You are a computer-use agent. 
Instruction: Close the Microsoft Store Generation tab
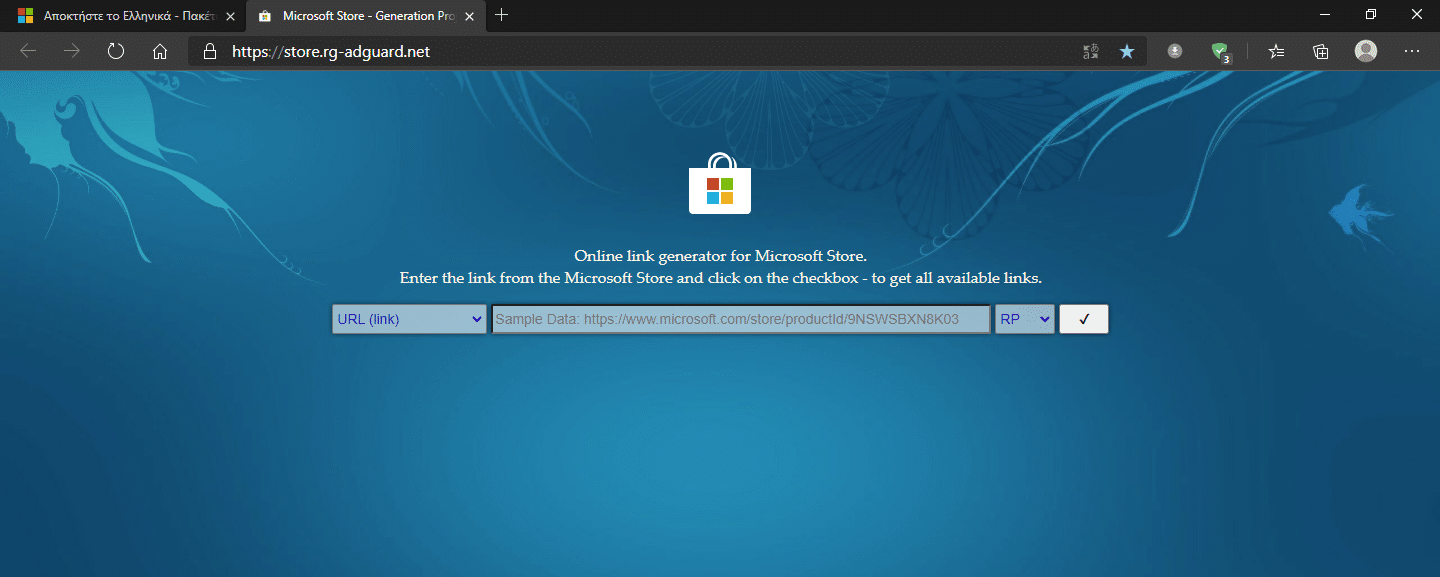pyautogui.click(x=469, y=16)
